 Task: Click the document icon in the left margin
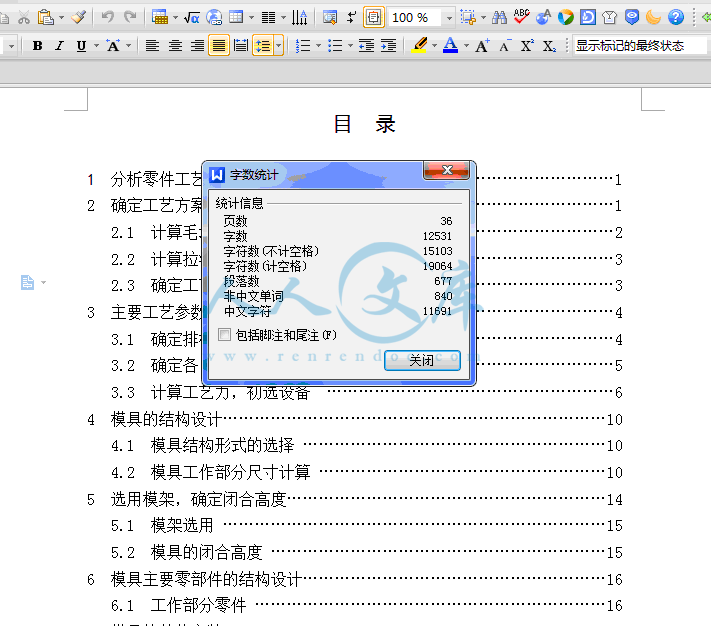tap(27, 282)
